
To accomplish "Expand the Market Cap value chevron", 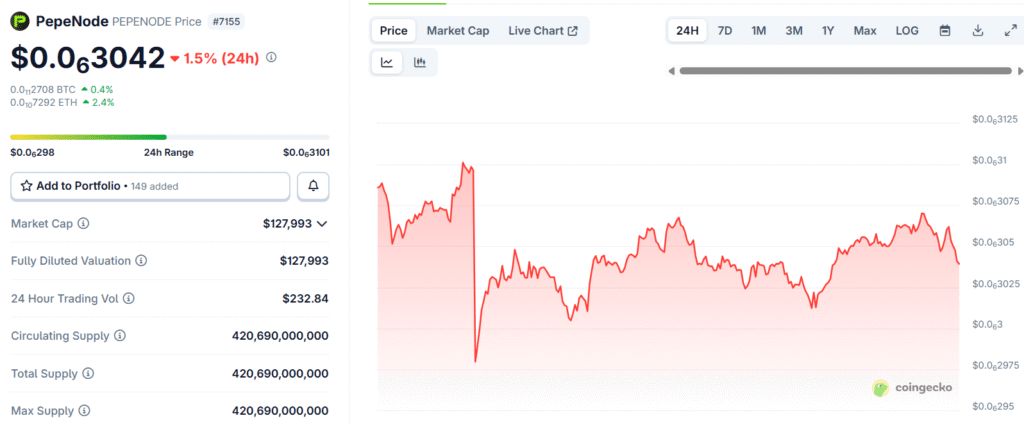I will click(321, 223).
